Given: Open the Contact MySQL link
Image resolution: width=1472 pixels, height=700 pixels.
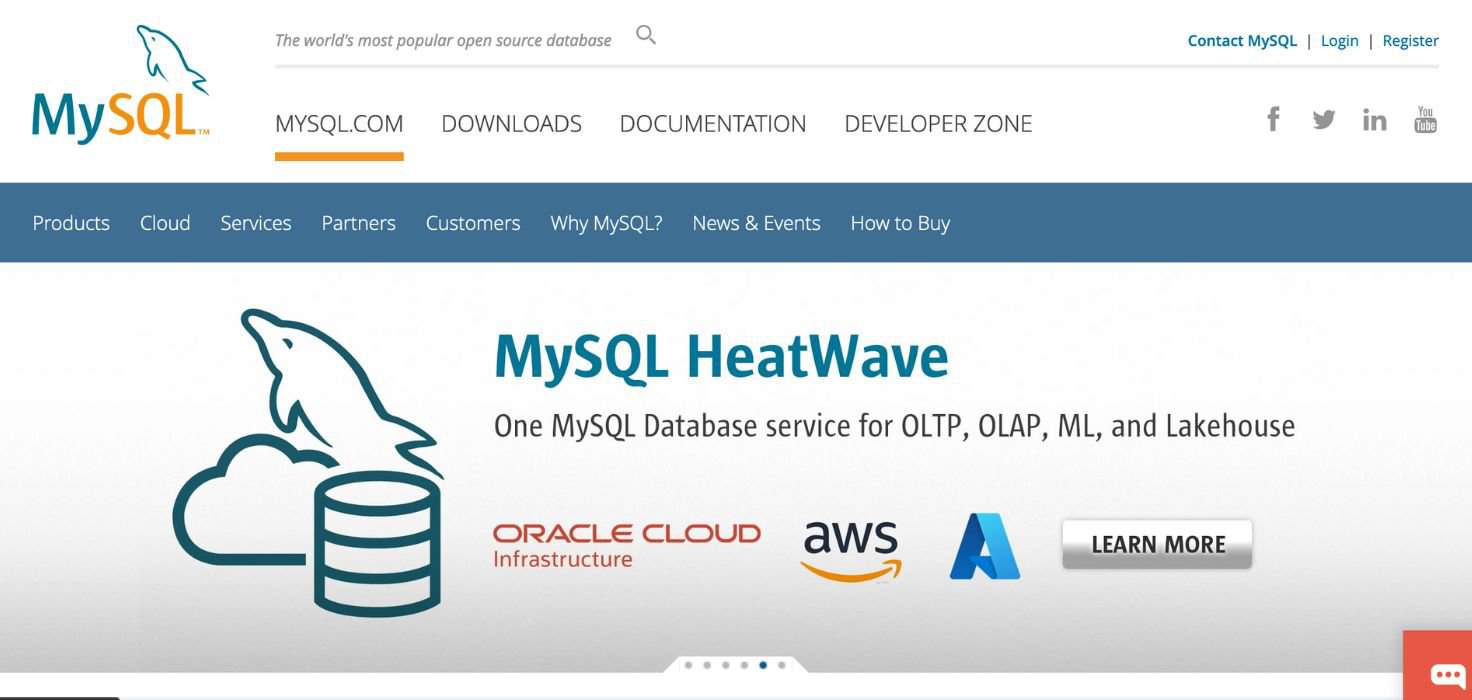Looking at the screenshot, I should coord(1242,40).
